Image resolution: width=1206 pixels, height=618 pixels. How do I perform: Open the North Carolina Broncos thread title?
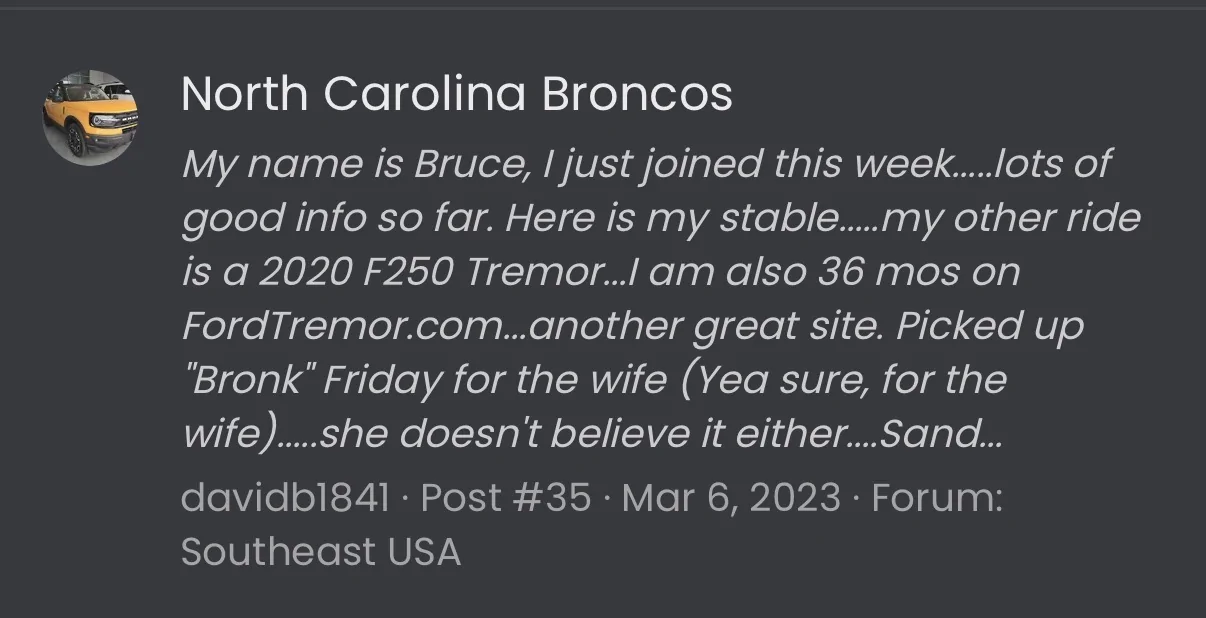coord(457,95)
